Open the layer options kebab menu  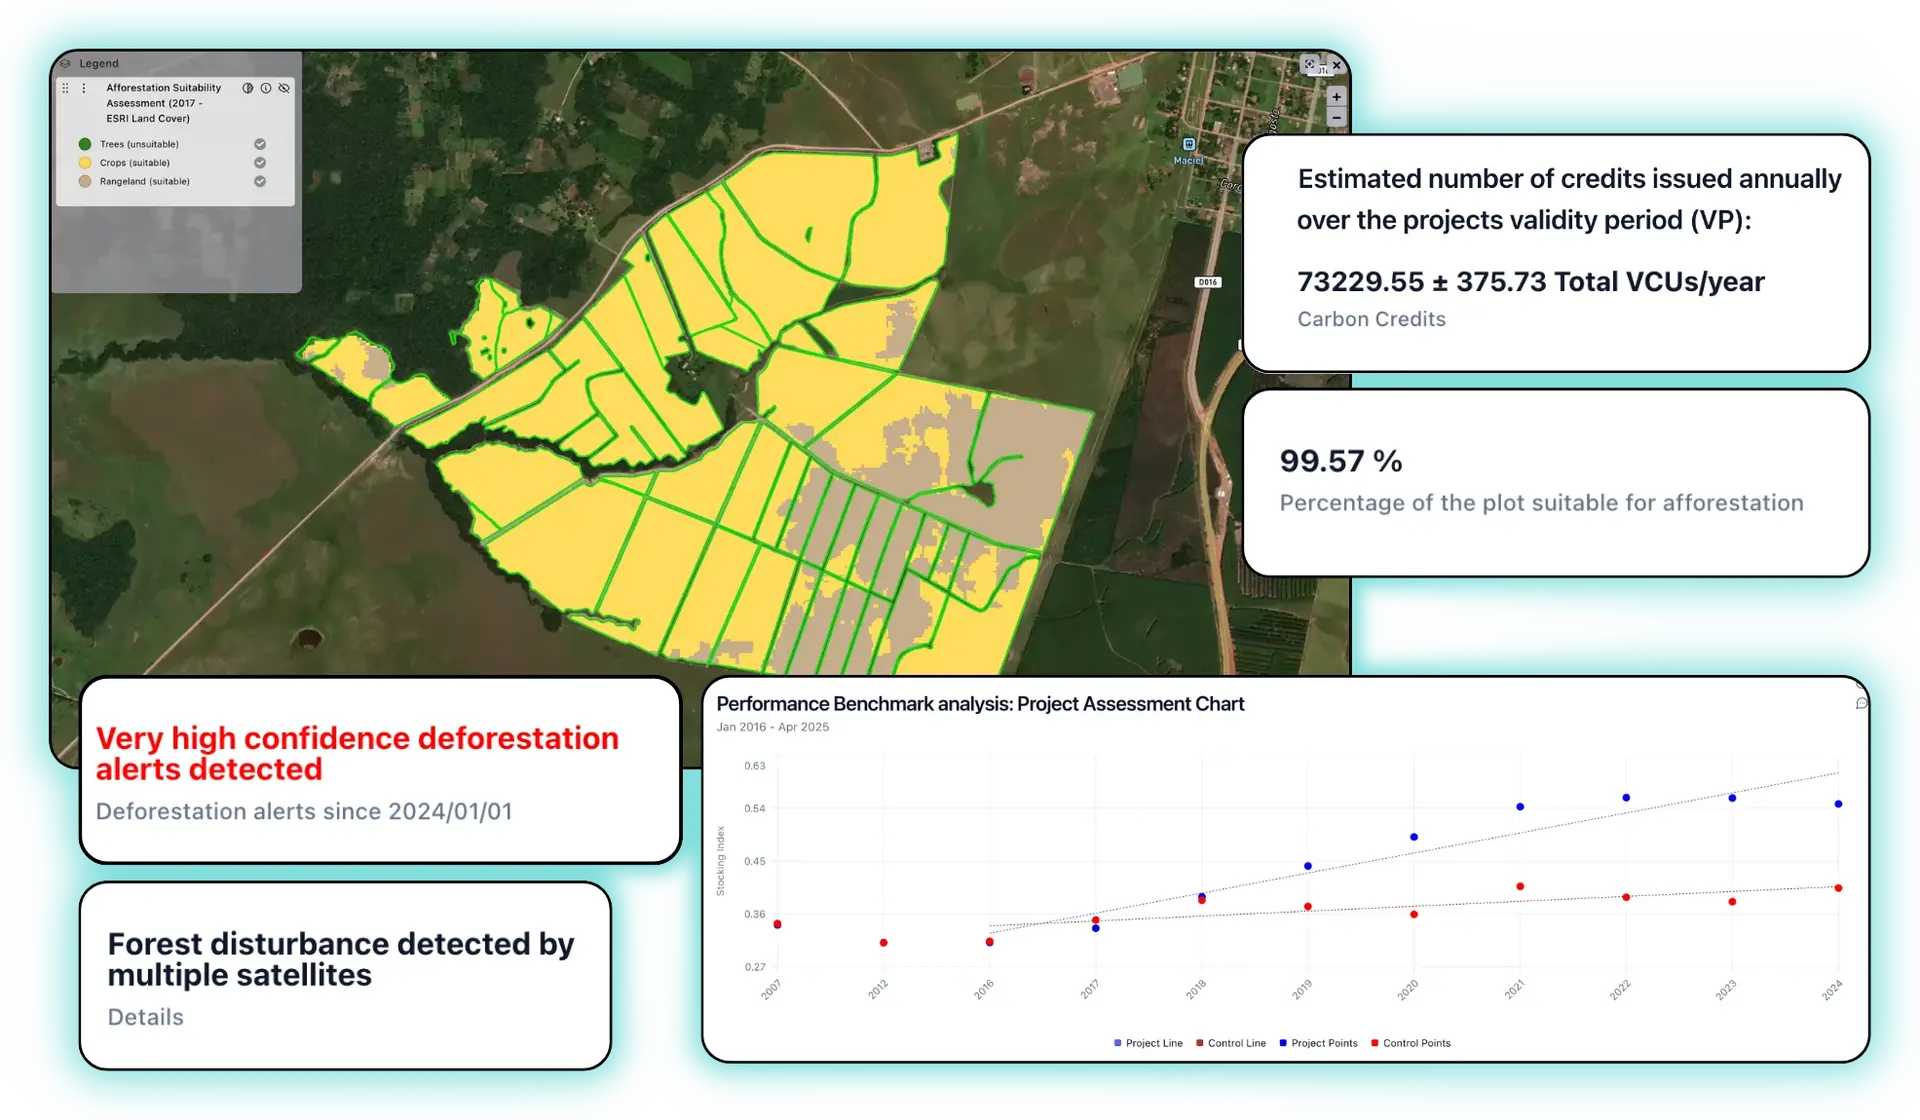pyautogui.click(x=84, y=89)
